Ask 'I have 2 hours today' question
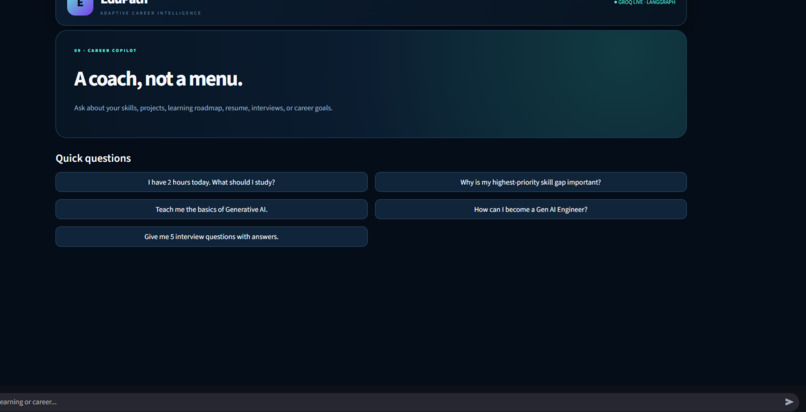 211,182
